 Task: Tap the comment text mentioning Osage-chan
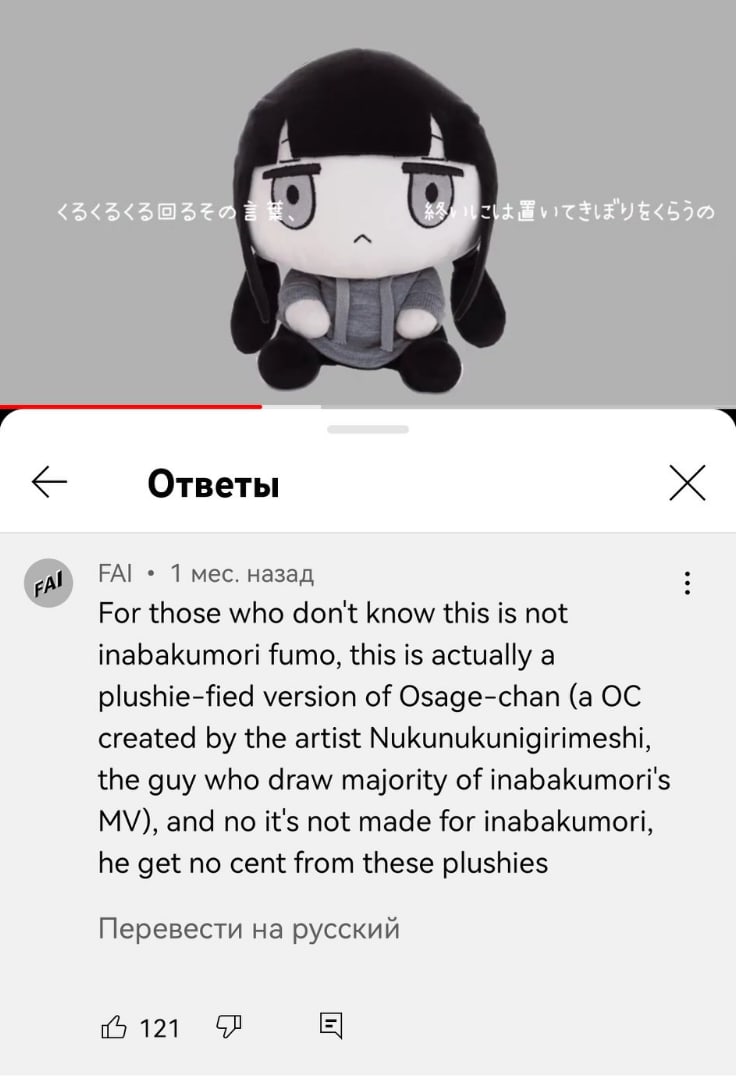pyautogui.click(x=384, y=738)
